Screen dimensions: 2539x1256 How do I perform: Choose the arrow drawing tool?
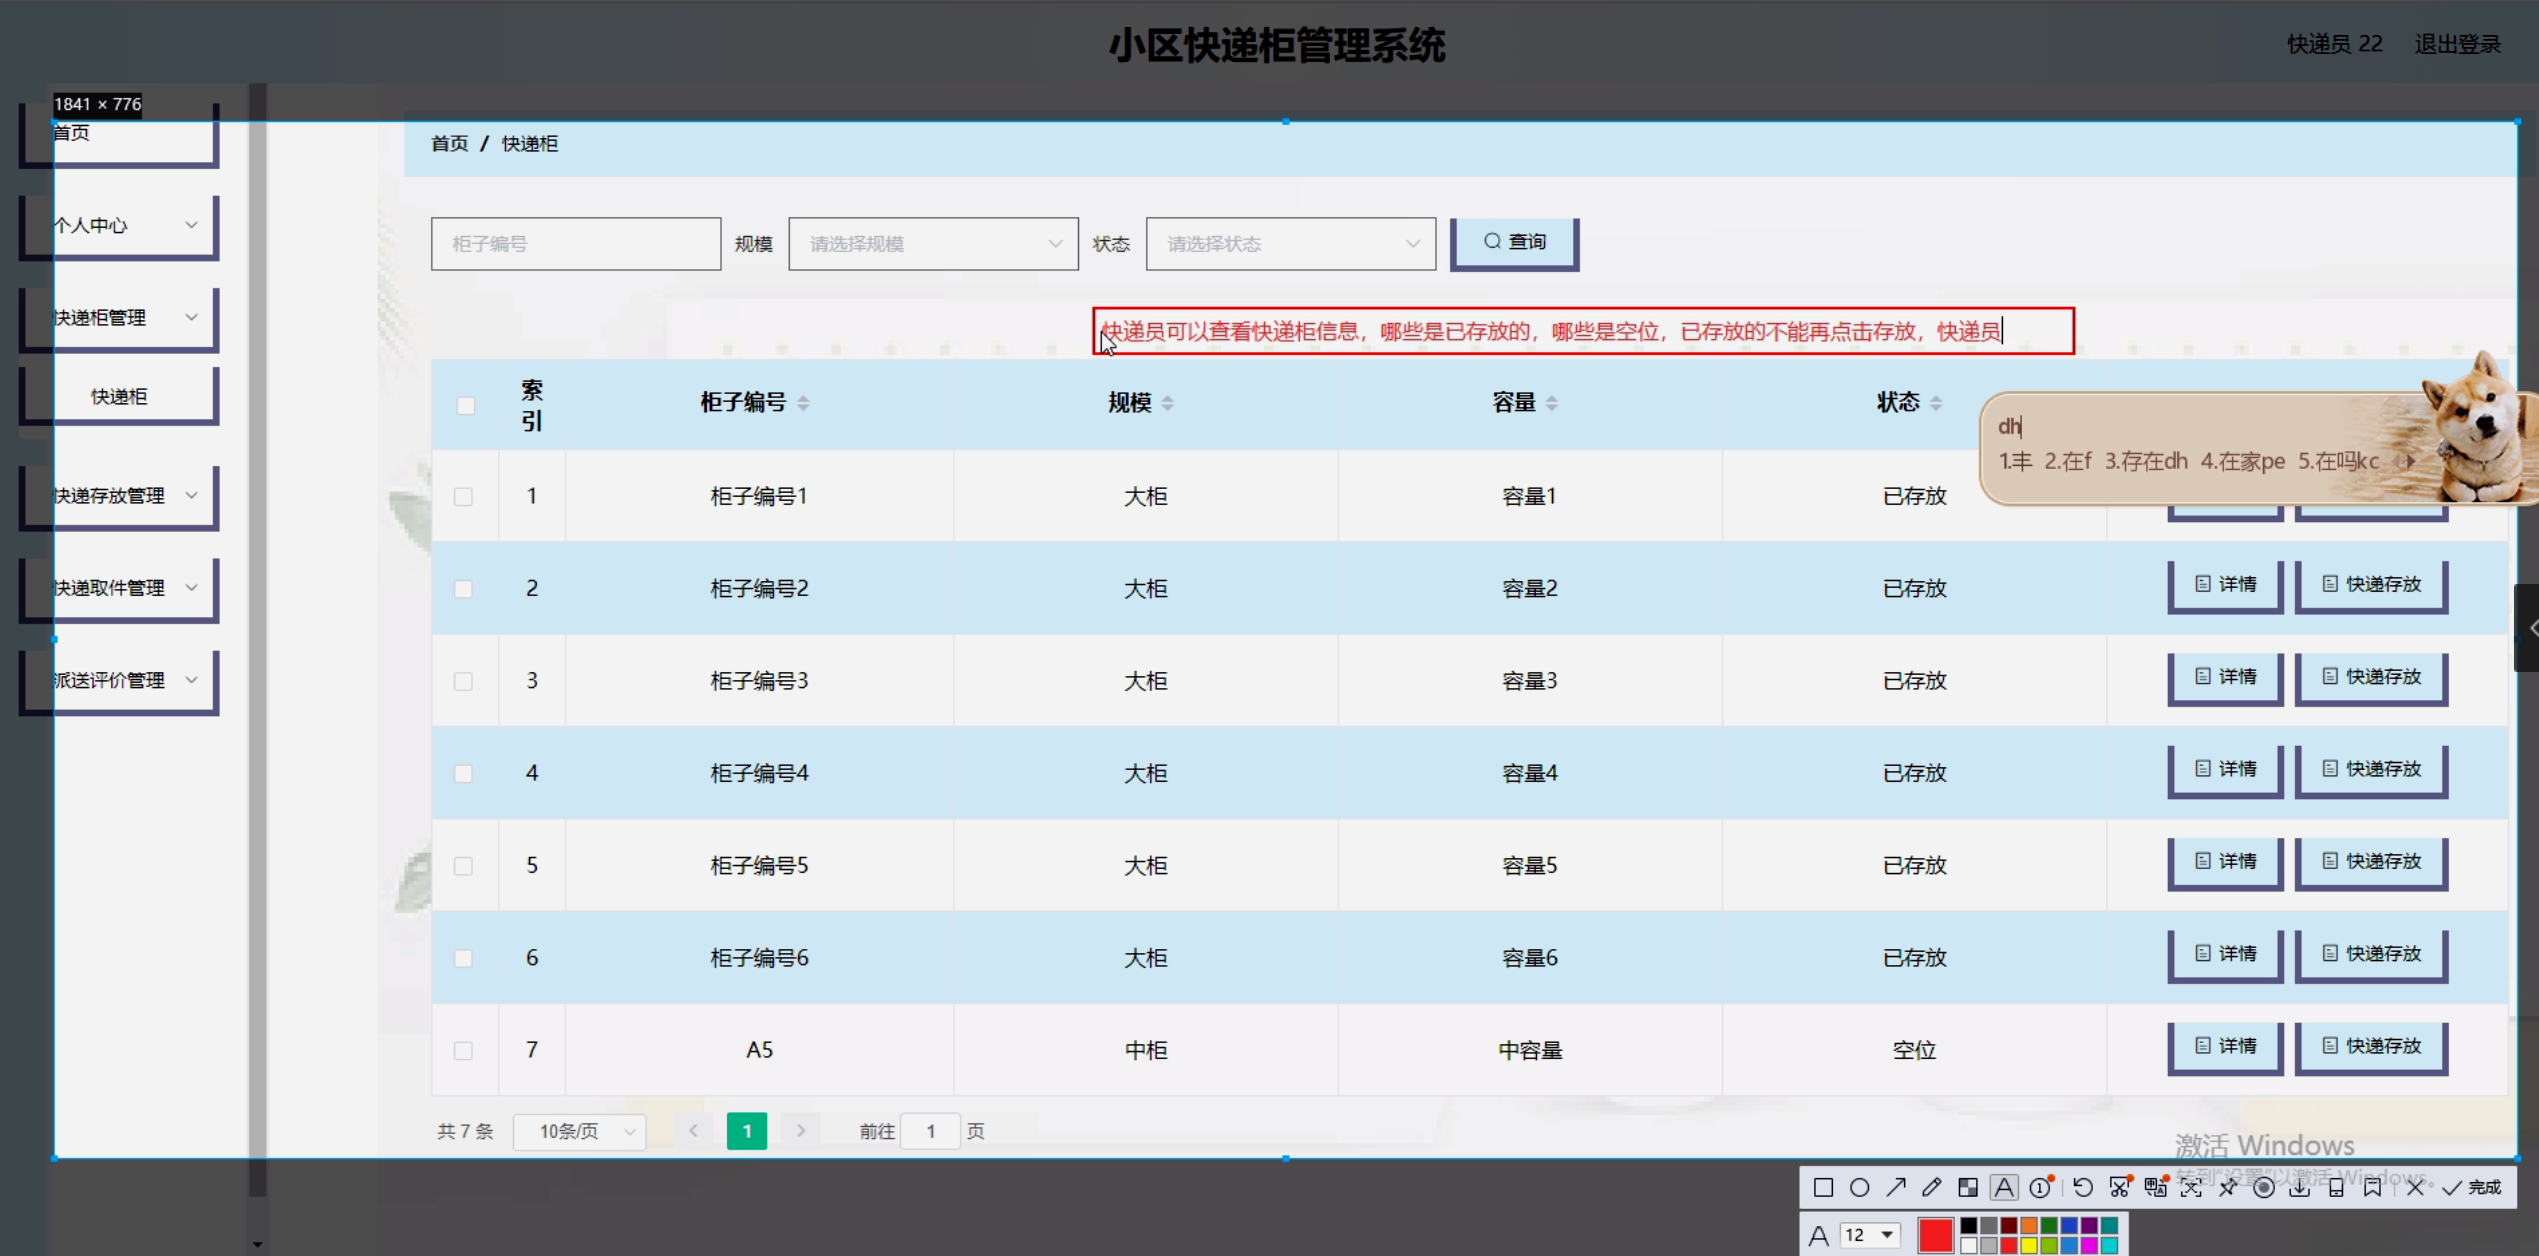1895,1187
